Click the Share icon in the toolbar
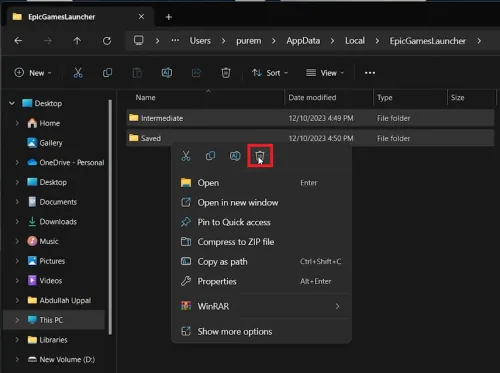Viewport: 500px width, 373px height. [x=196, y=73]
